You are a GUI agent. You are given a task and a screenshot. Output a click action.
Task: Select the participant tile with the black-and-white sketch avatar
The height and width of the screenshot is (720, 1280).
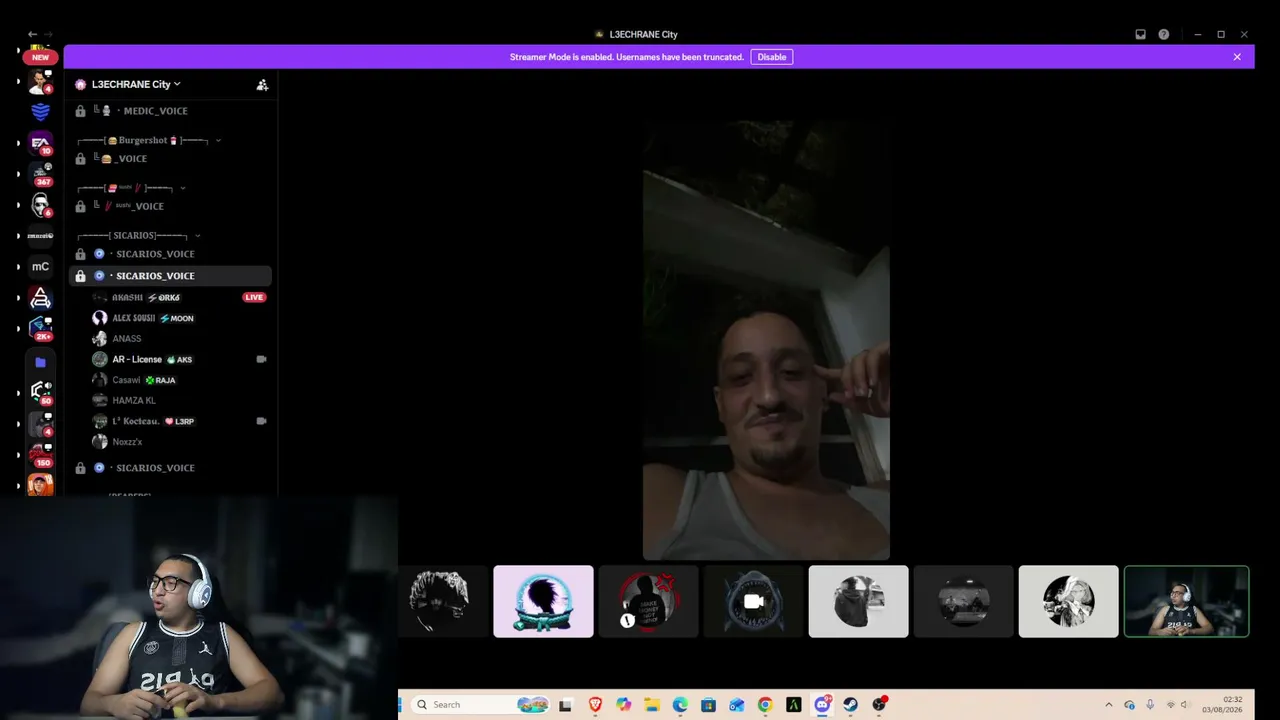(x=1068, y=601)
